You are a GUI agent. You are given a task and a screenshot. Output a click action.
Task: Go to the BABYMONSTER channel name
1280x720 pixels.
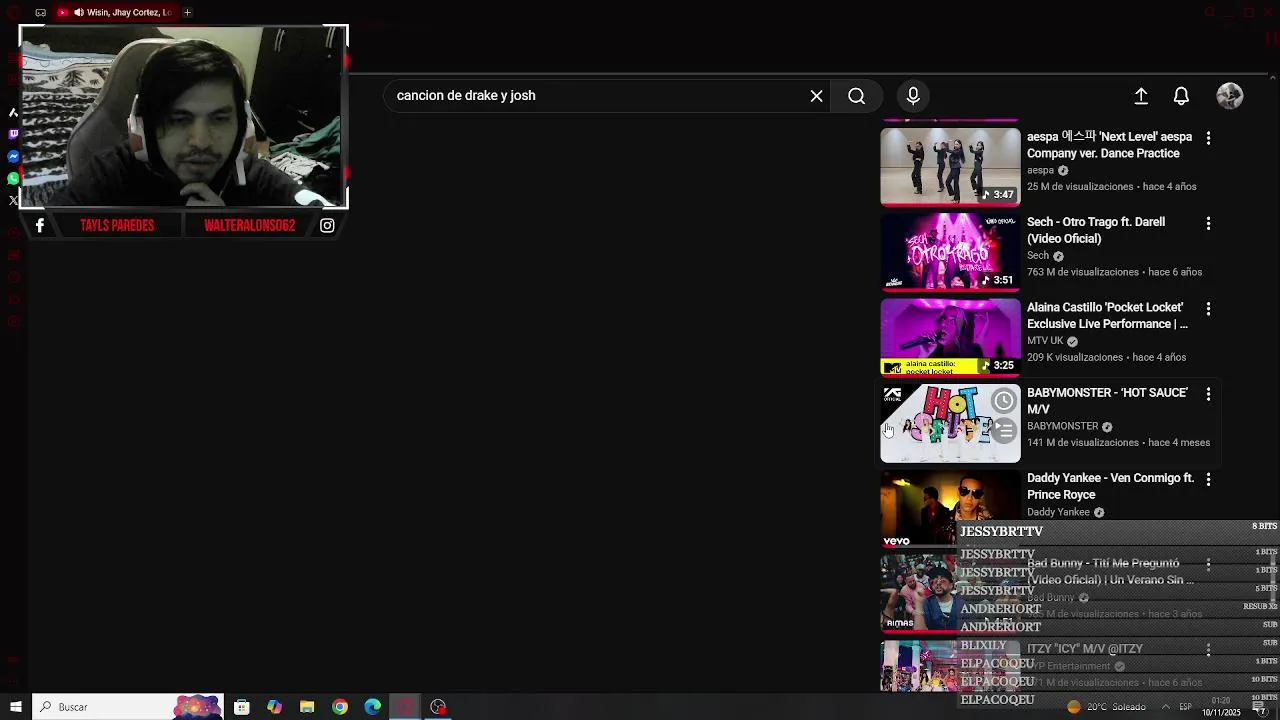click(1062, 426)
